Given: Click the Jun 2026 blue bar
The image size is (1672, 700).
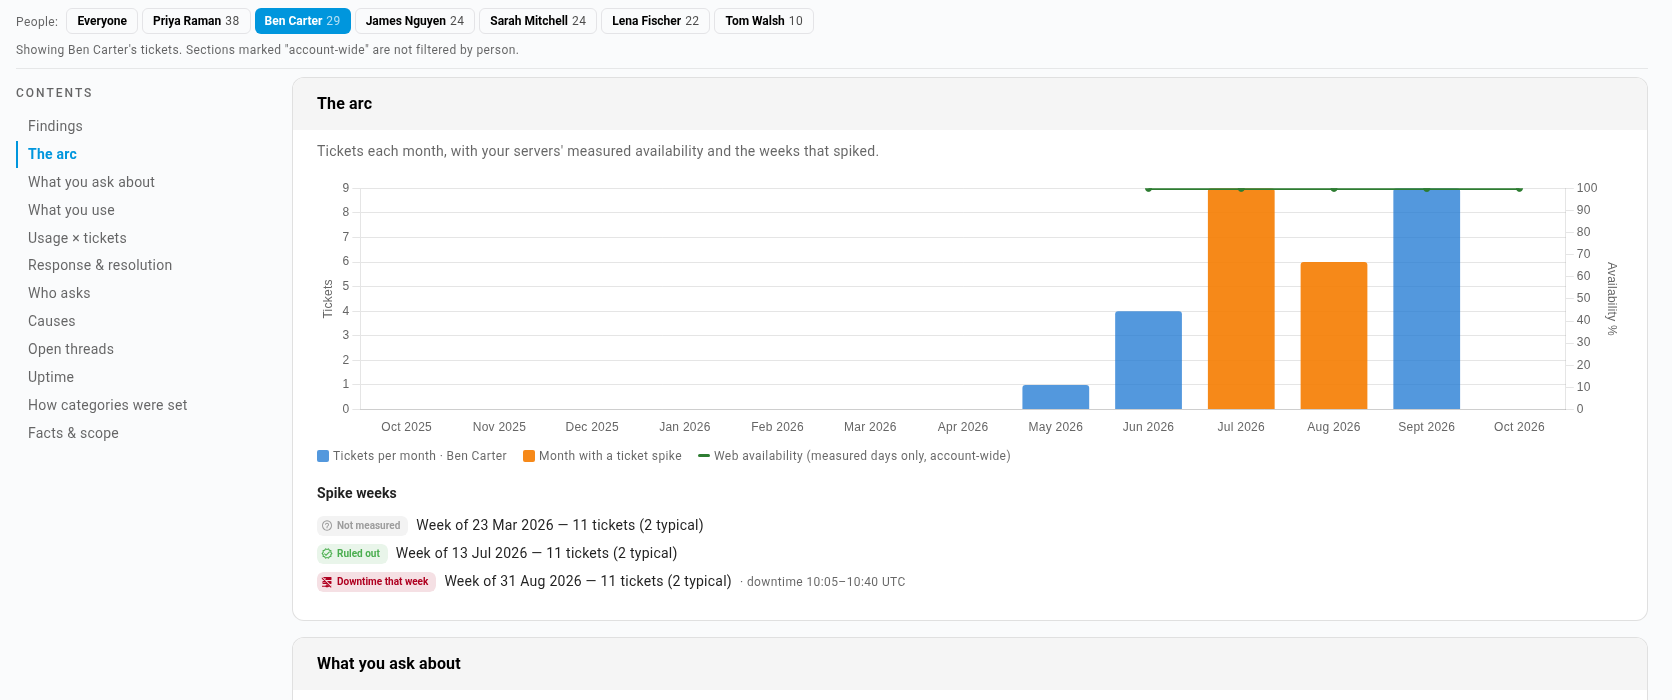Looking at the screenshot, I should [x=1148, y=360].
